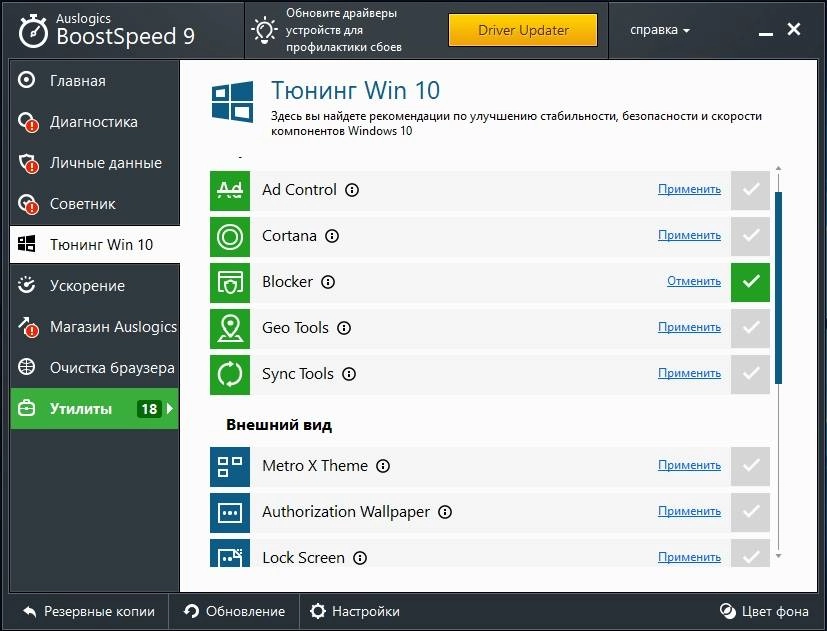Minimize the BoostSpeed window
This screenshot has width=827, height=631.
766,32
